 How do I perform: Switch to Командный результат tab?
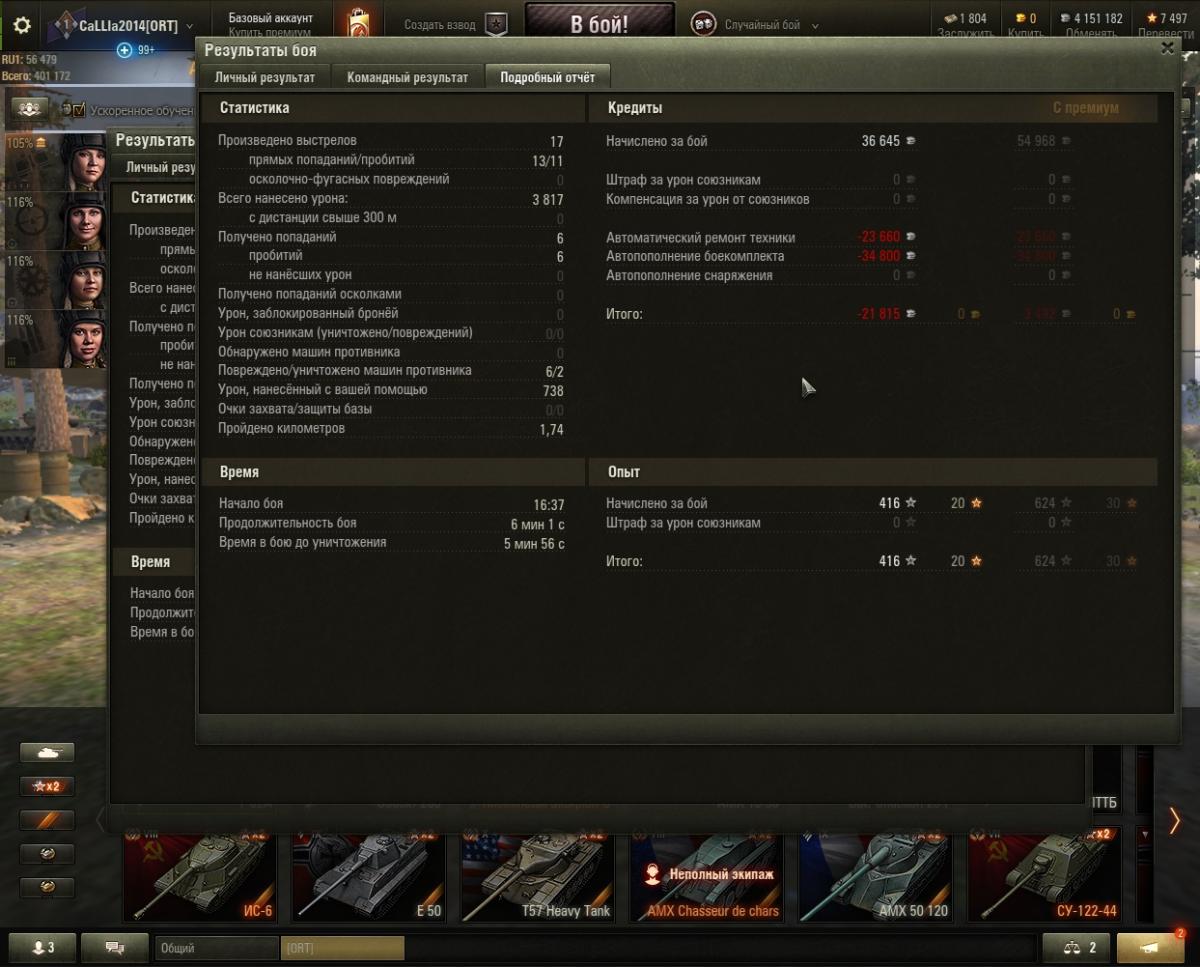tap(407, 77)
